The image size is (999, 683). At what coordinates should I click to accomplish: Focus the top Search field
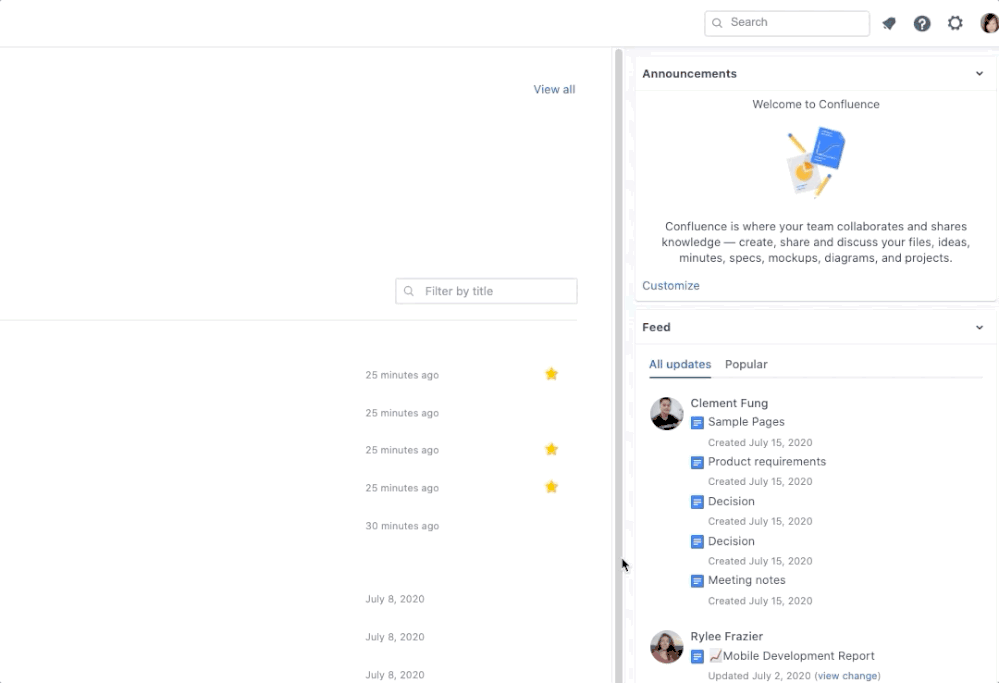[x=787, y=23]
